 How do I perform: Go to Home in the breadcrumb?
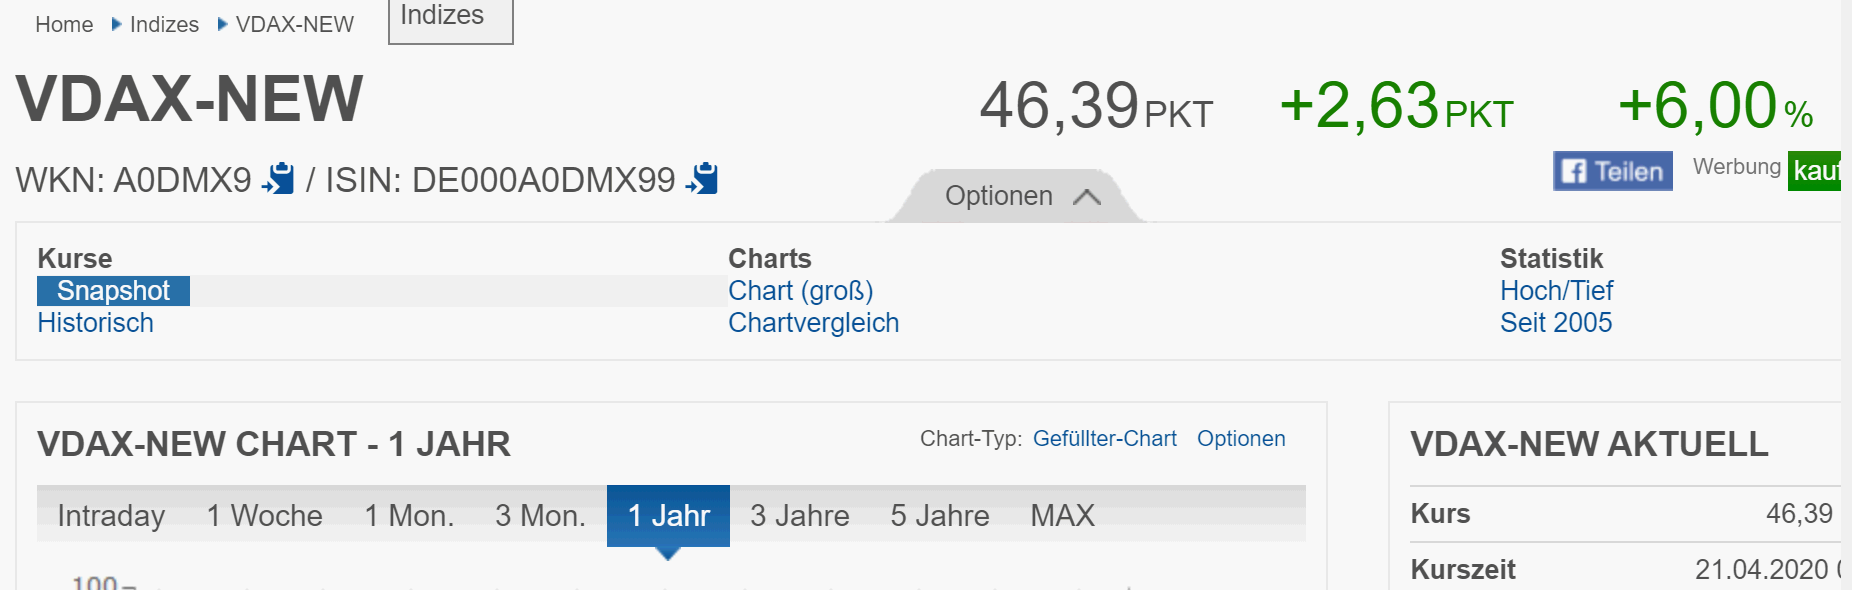pos(64,25)
